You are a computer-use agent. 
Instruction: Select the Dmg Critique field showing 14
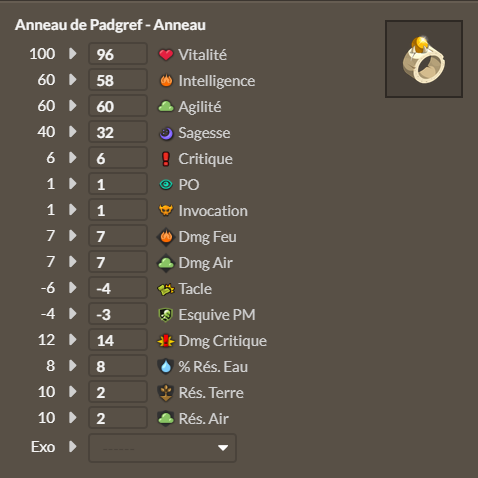point(118,340)
